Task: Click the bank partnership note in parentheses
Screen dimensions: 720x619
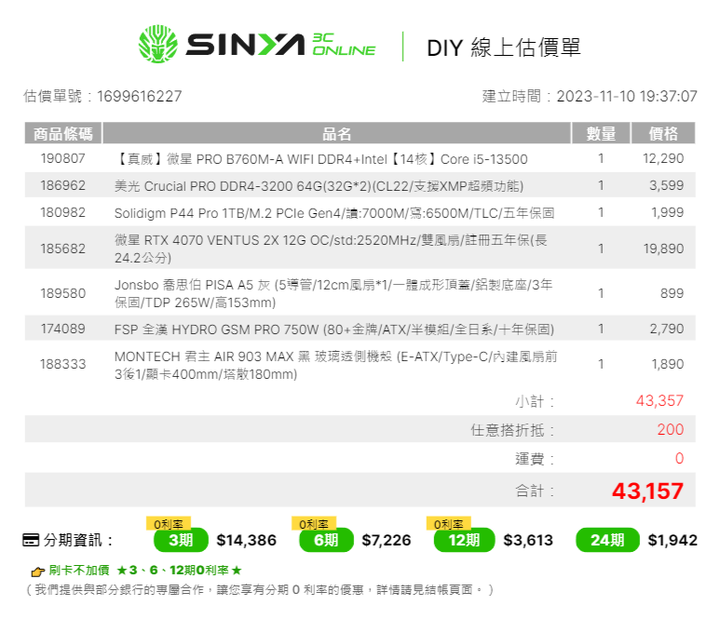Action: pos(259,590)
